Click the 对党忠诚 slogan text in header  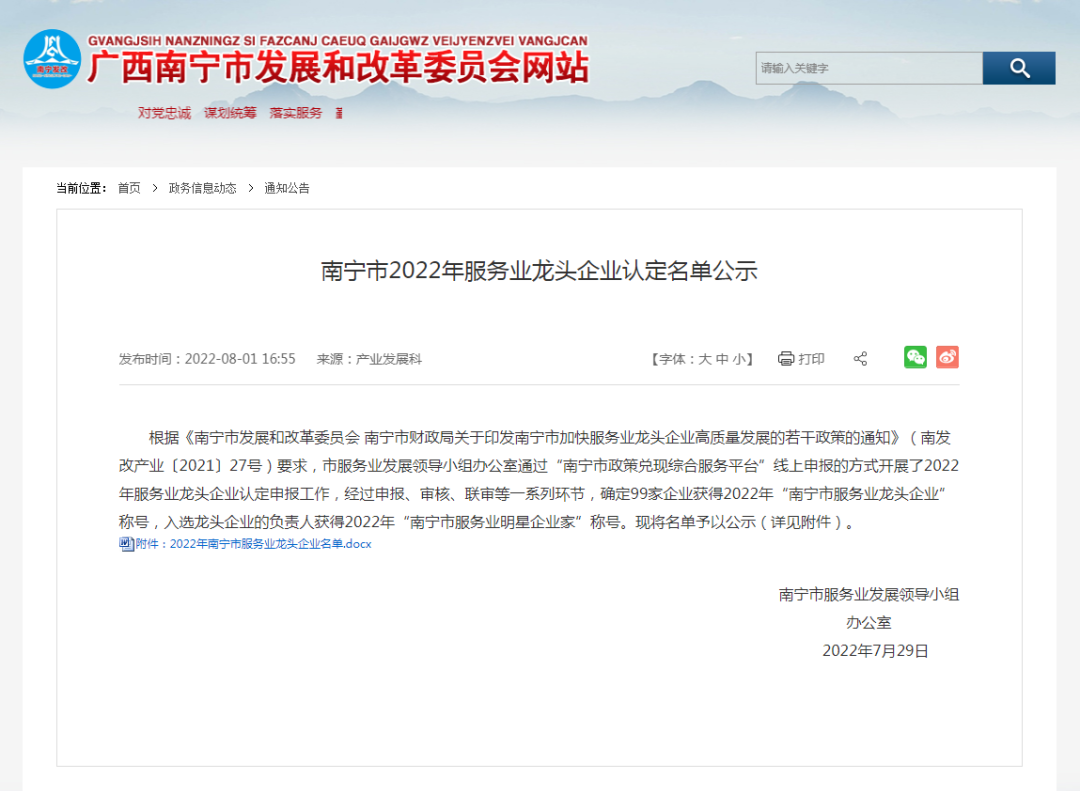164,113
